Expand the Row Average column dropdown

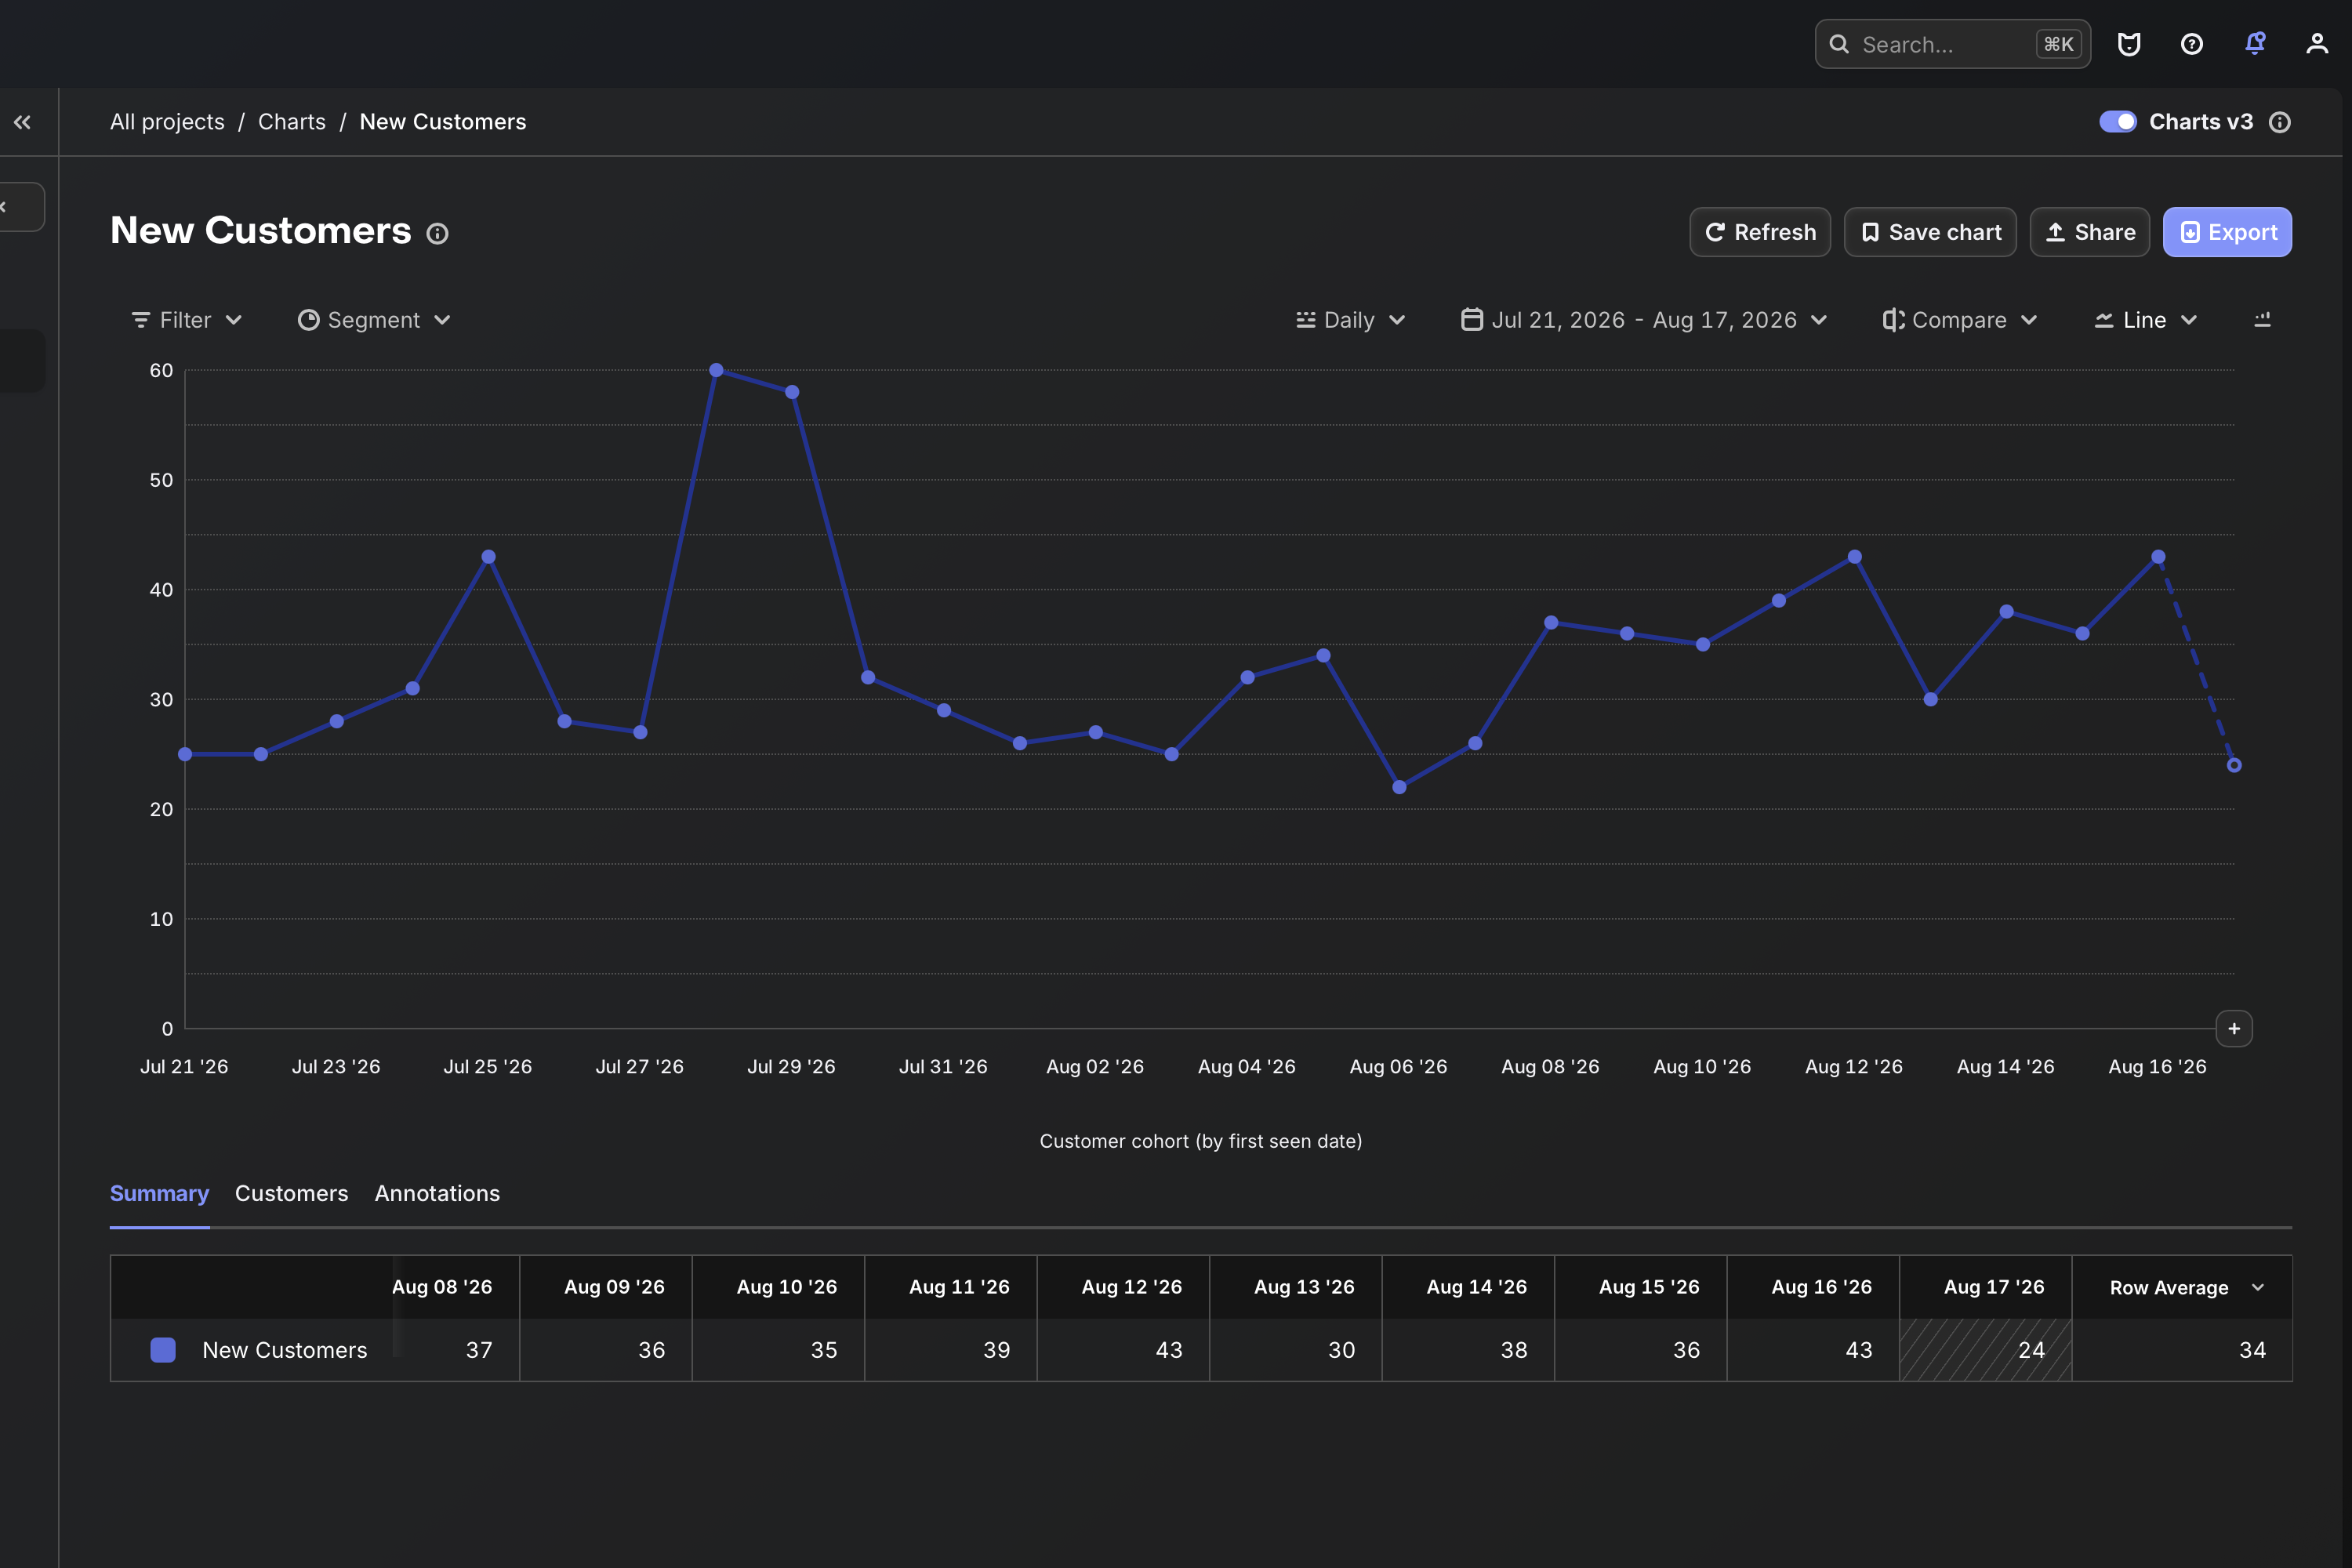[x=2258, y=1287]
